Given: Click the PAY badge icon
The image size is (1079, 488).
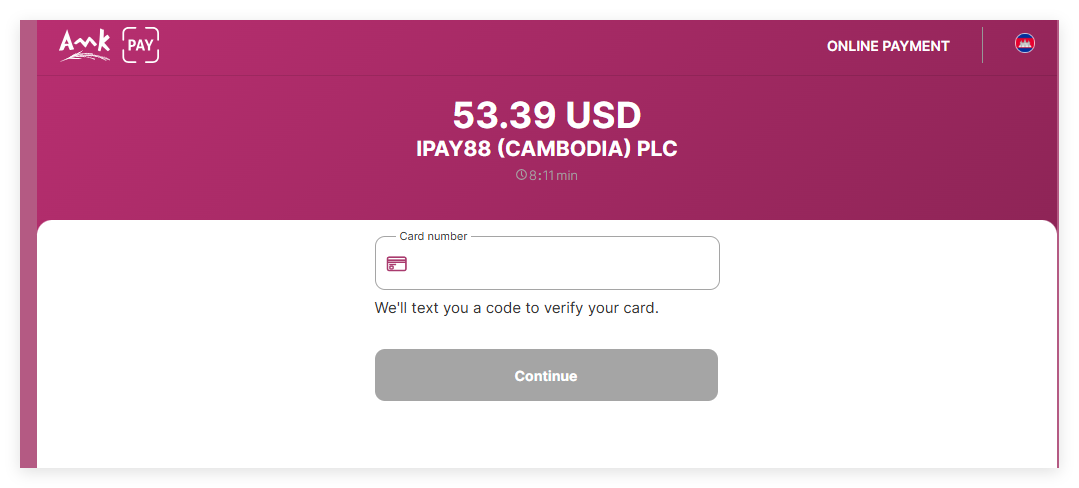Looking at the screenshot, I should point(141,46).
